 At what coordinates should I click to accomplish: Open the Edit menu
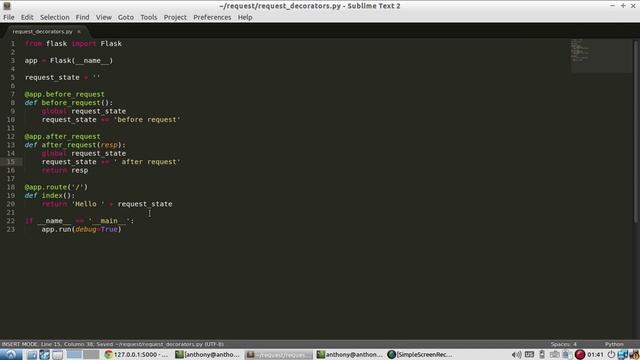tap(27, 17)
